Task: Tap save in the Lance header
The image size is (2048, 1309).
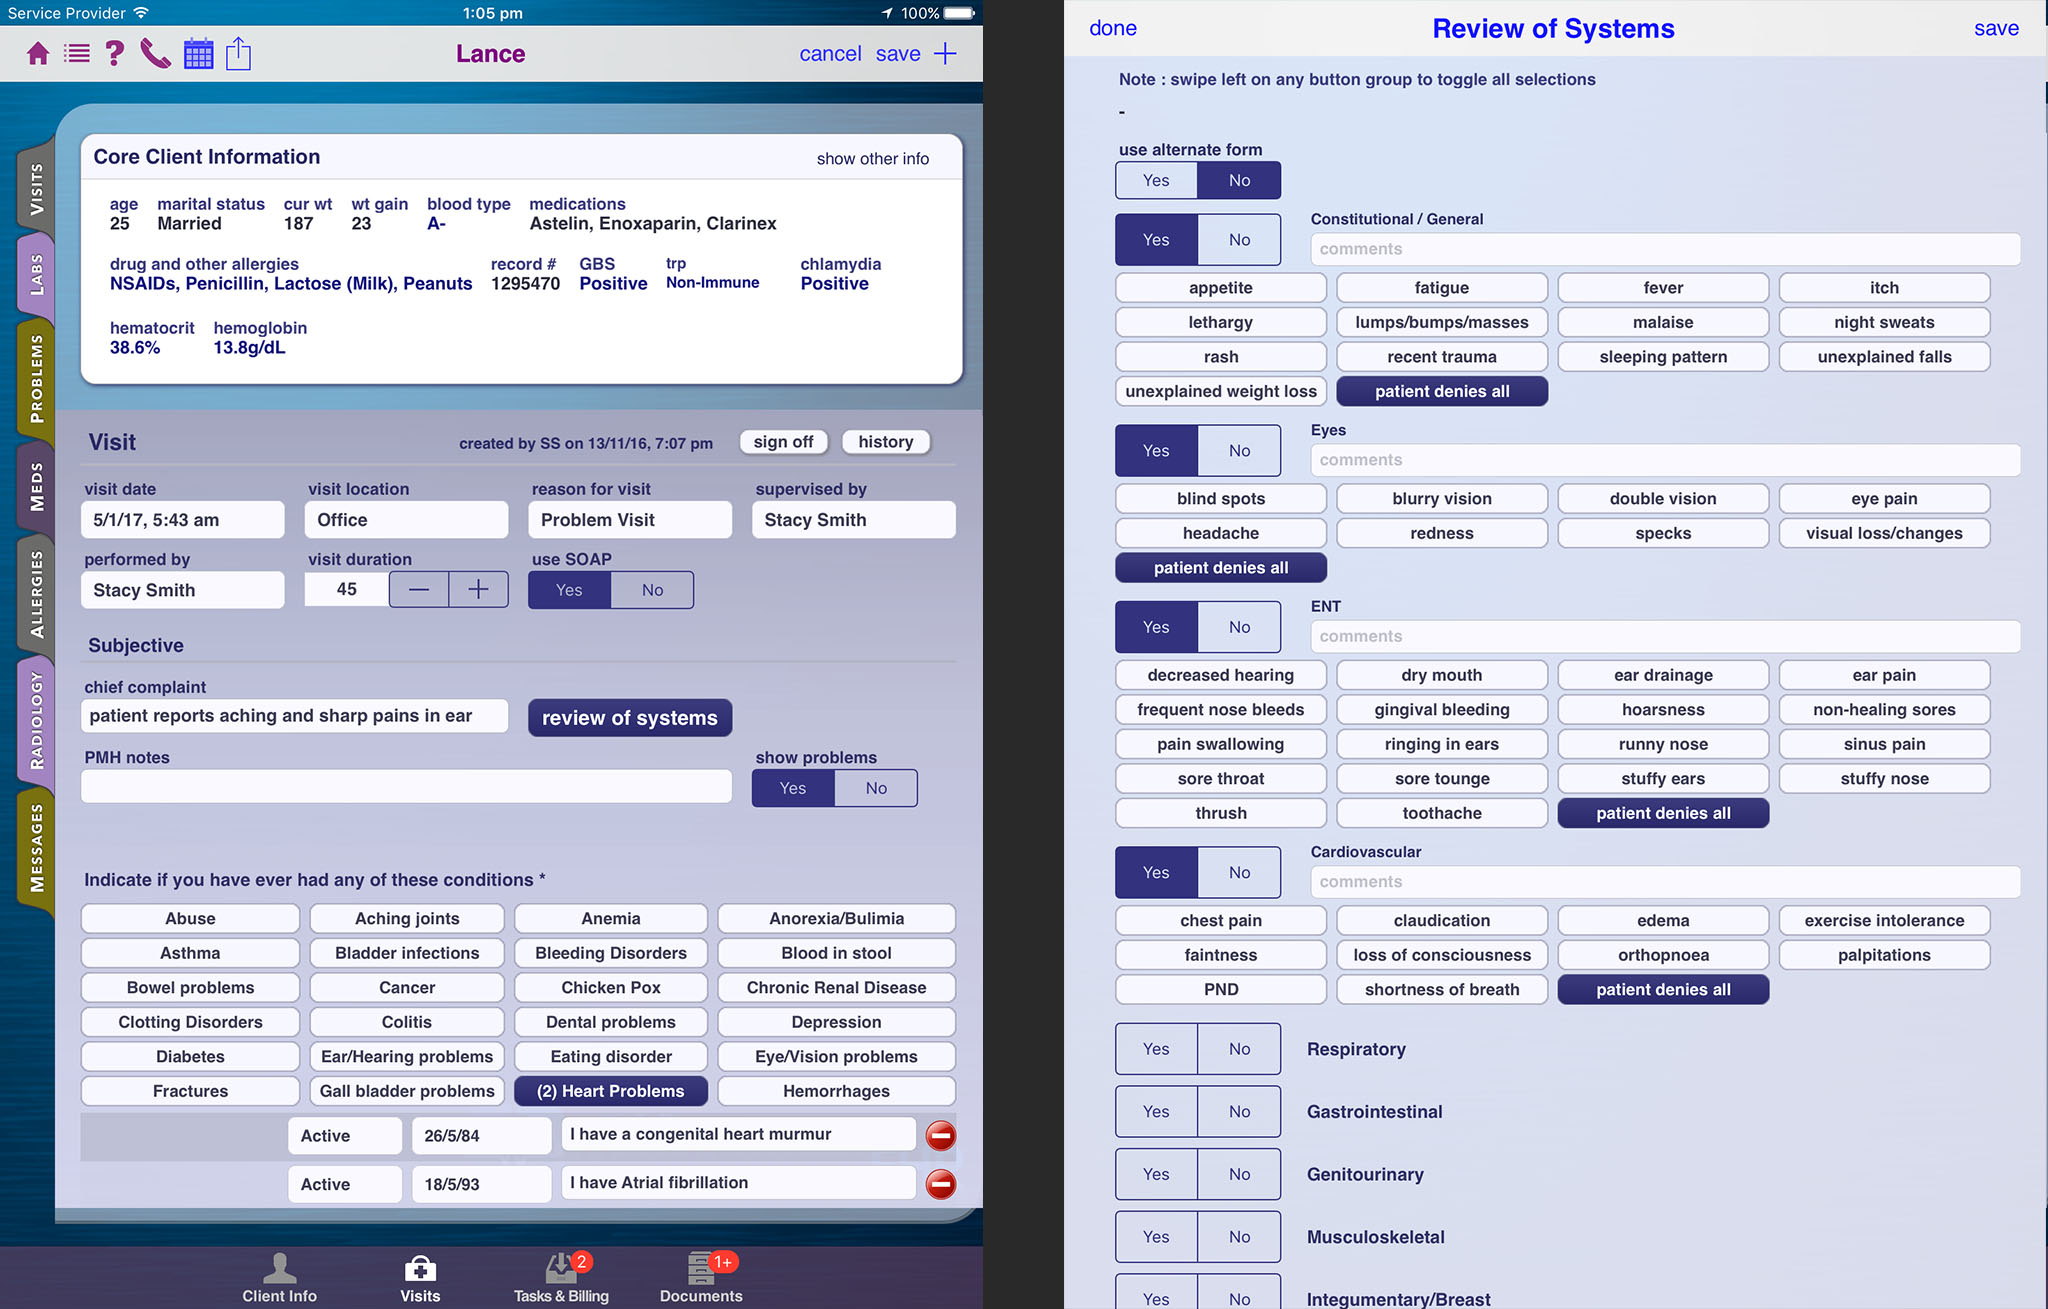Action: click(x=898, y=54)
